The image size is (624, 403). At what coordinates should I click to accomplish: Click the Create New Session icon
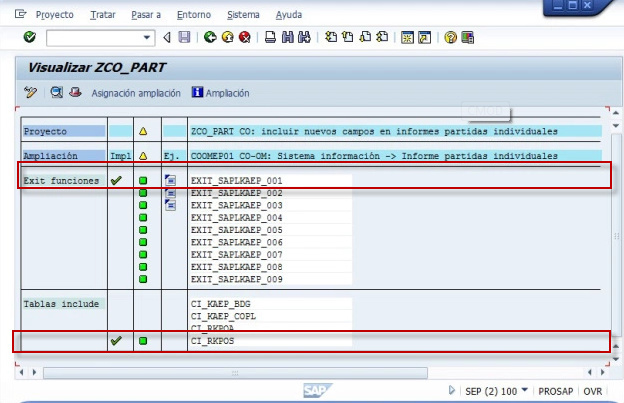(x=407, y=38)
